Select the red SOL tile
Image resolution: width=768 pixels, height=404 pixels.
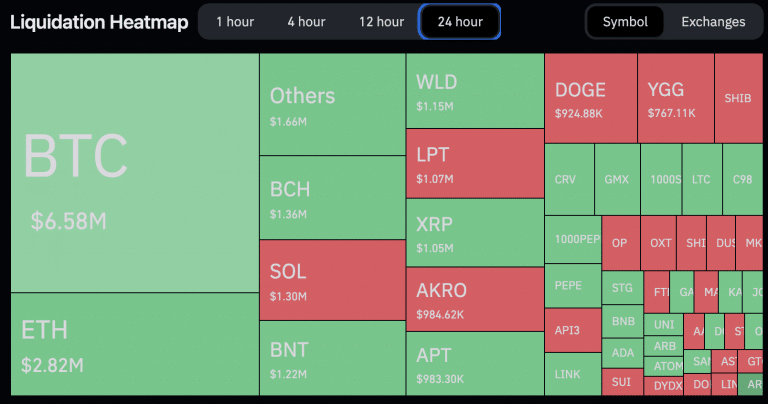tap(332, 279)
